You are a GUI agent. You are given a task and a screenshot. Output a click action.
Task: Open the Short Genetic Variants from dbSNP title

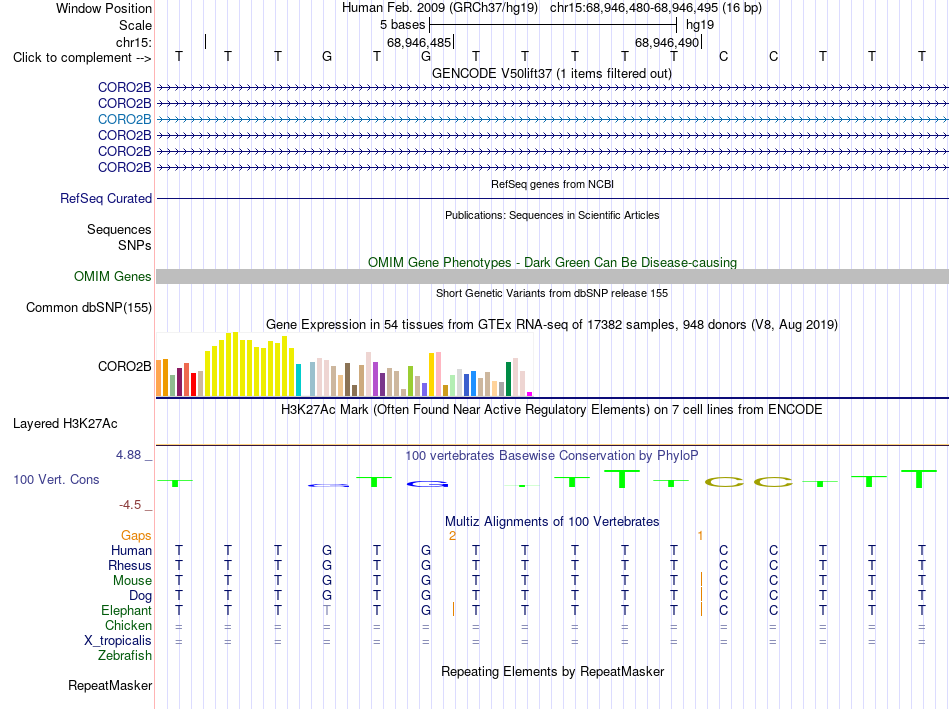click(x=552, y=293)
